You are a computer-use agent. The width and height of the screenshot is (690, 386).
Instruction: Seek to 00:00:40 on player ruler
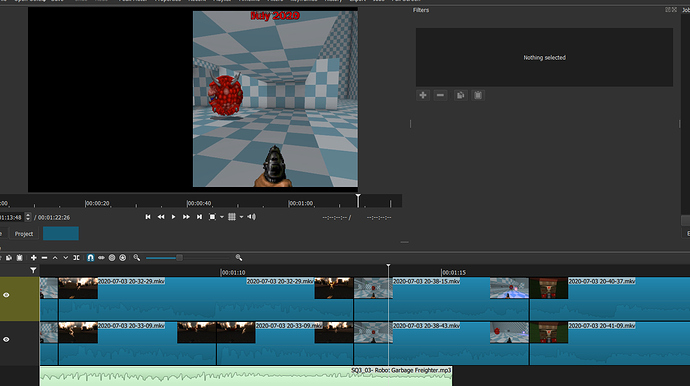199,203
